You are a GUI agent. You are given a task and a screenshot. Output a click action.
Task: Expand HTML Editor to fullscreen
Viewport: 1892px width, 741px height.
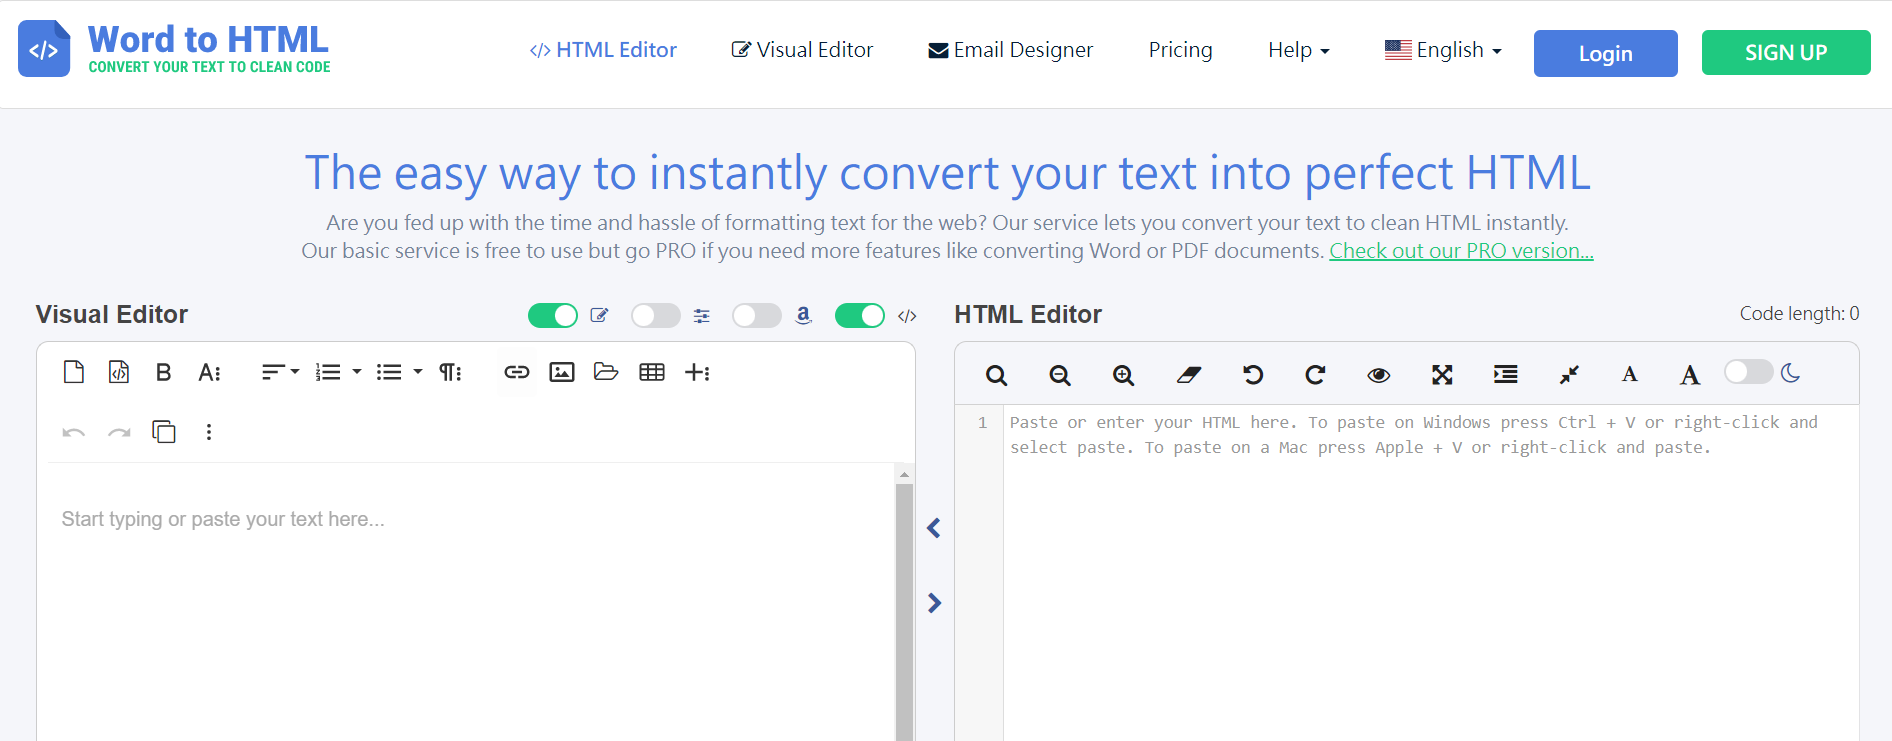pos(1442,375)
